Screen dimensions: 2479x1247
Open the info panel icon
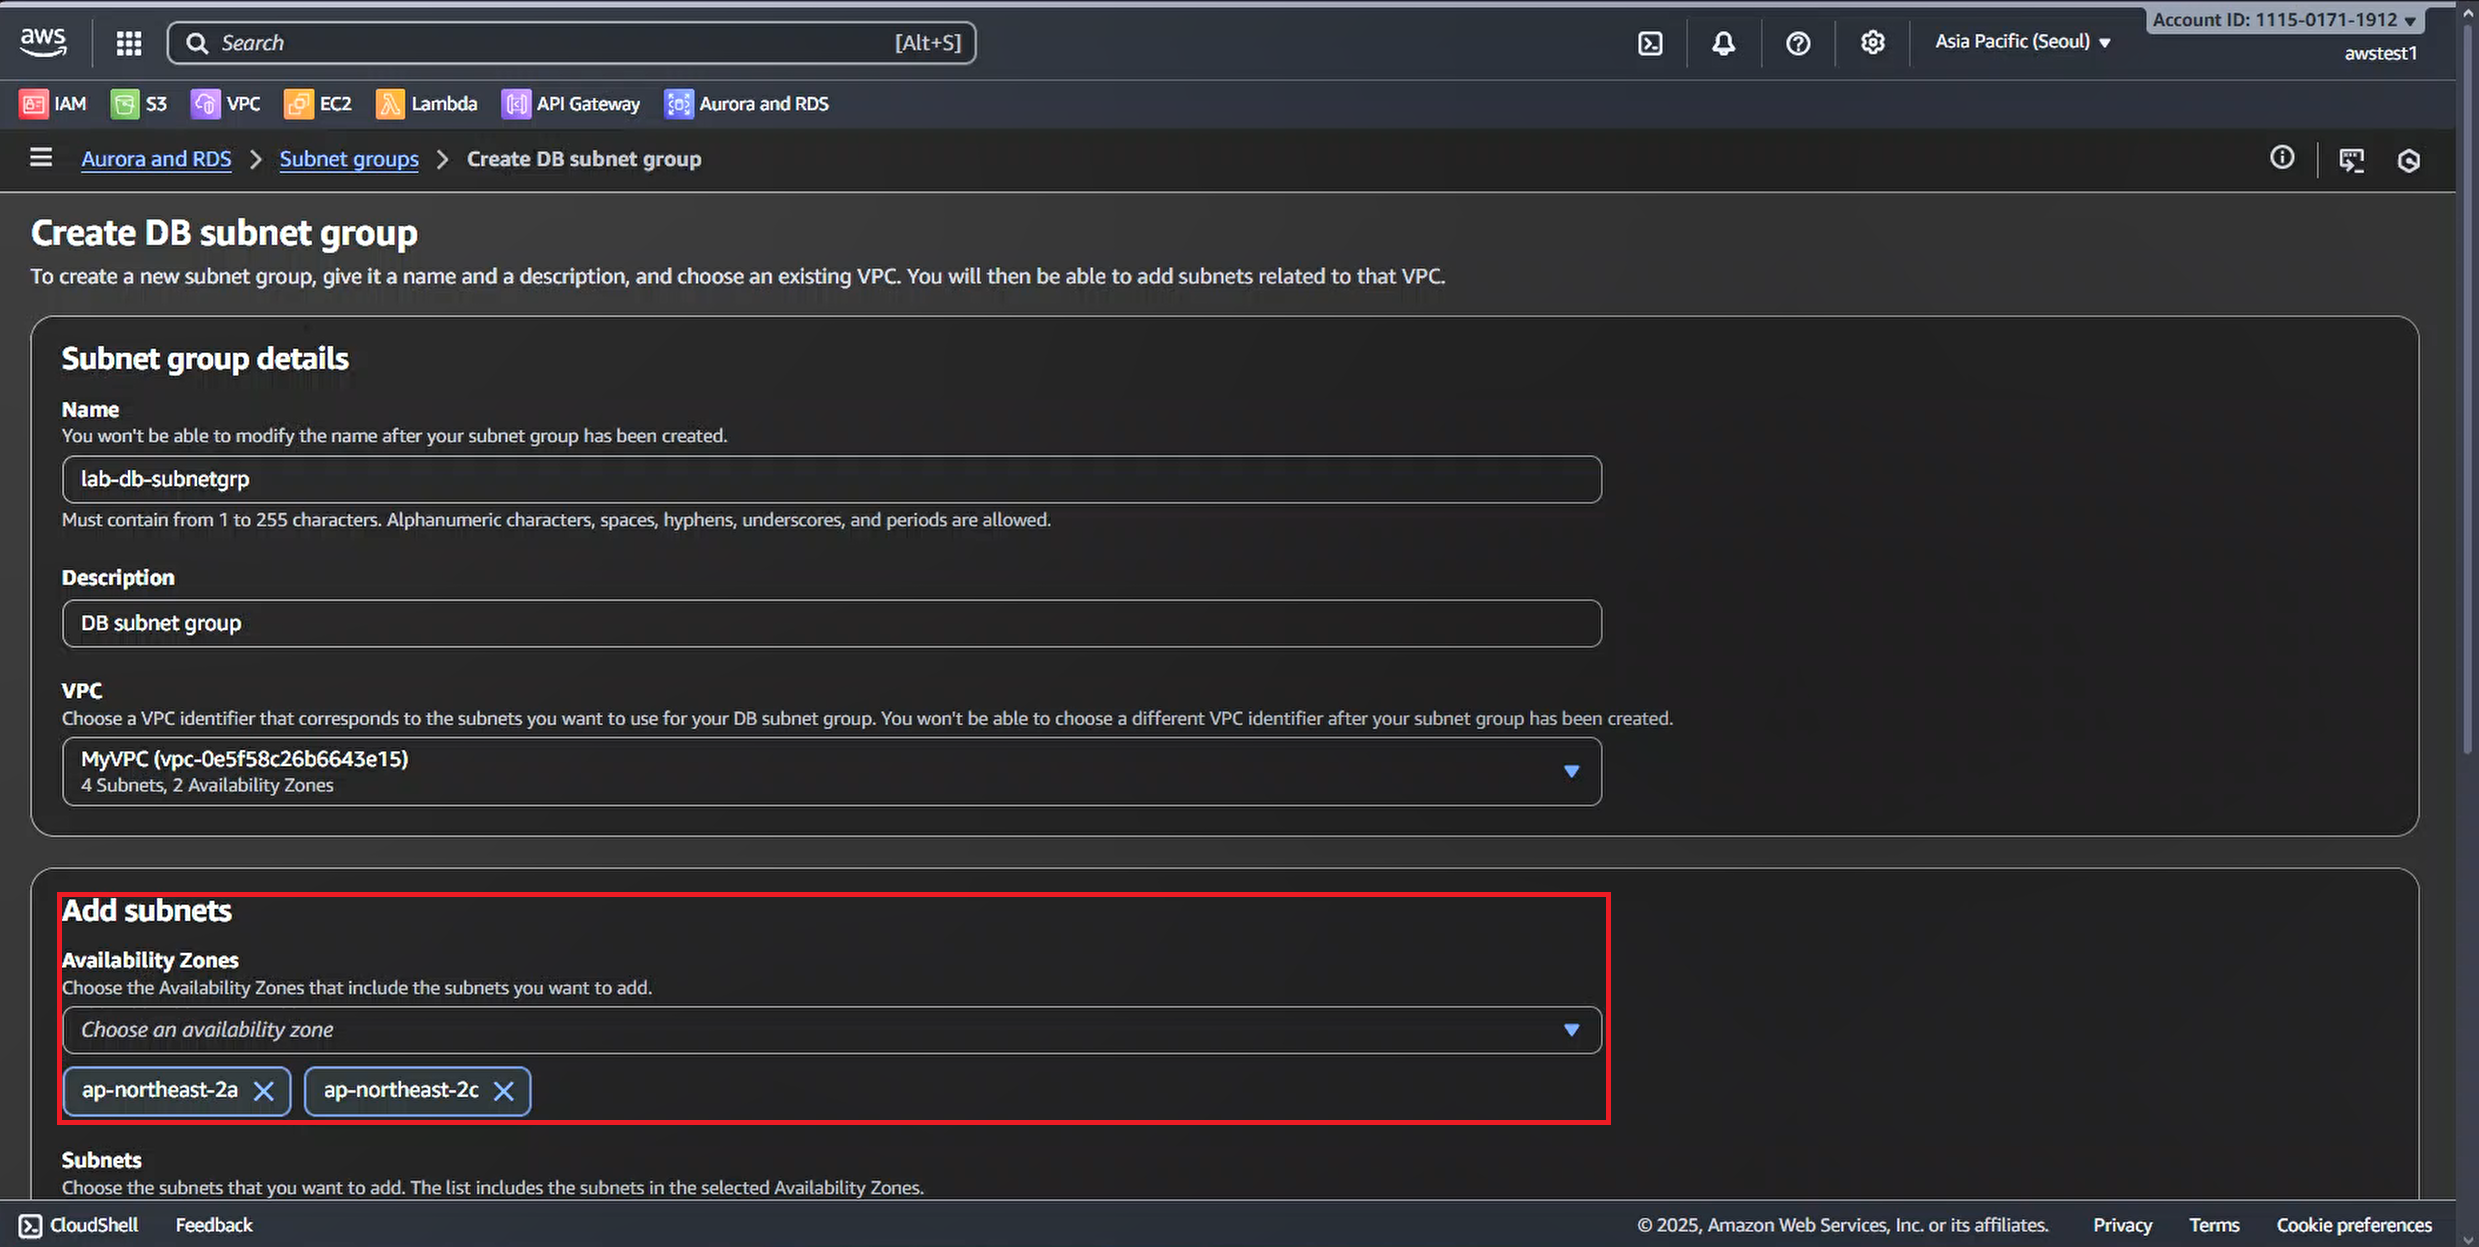point(2281,158)
